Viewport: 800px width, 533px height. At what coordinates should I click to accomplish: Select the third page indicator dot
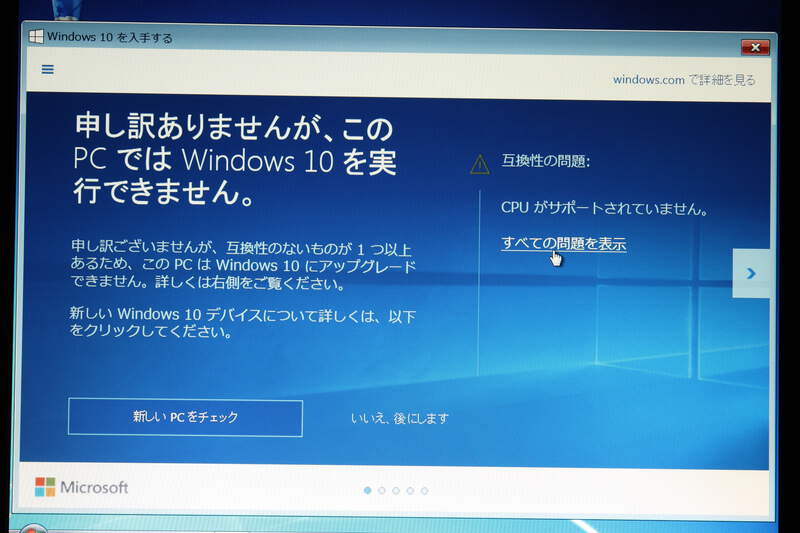396,491
